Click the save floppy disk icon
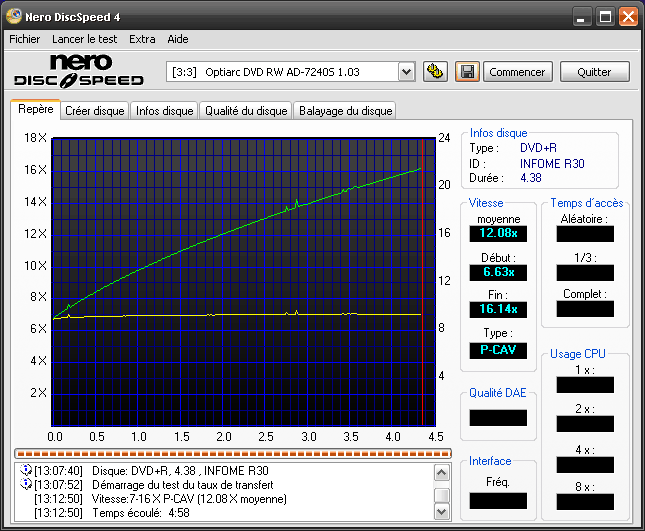Image resolution: width=645 pixels, height=531 pixels. [467, 72]
